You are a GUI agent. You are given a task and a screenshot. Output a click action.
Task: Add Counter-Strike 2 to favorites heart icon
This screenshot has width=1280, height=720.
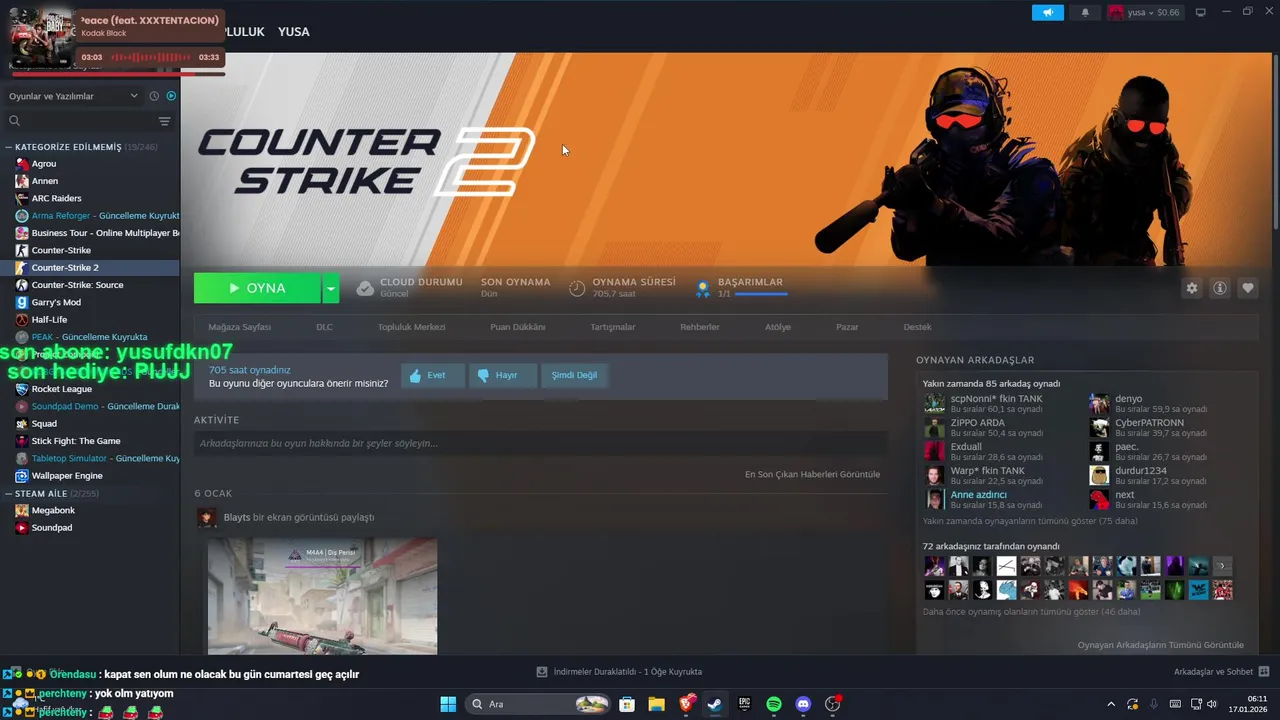click(x=1248, y=288)
